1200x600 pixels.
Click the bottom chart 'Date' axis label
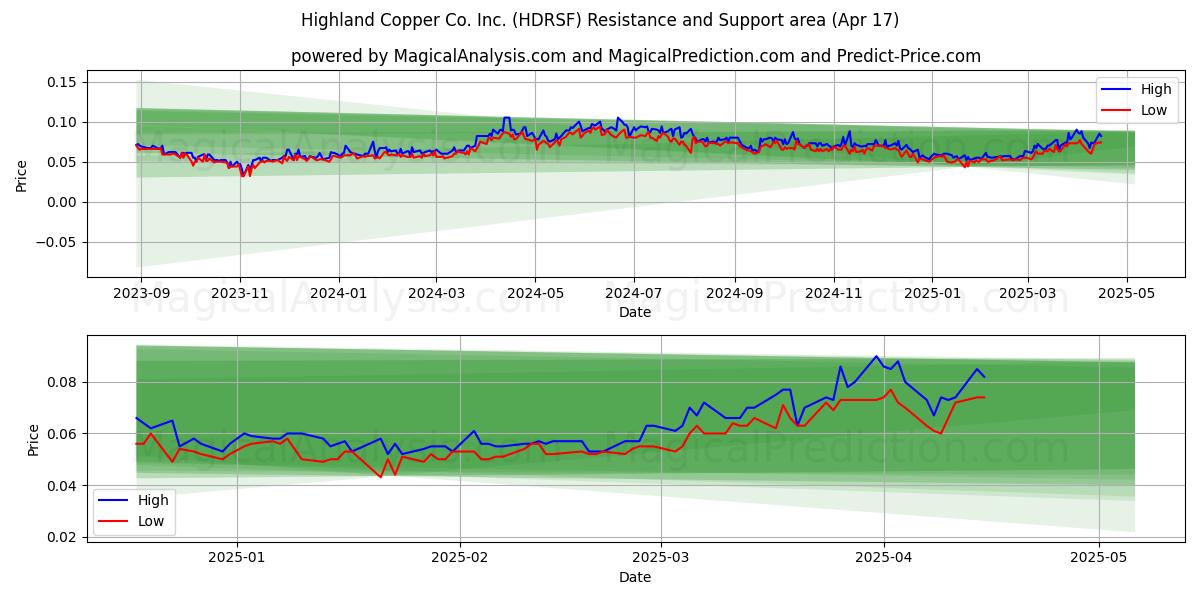pos(635,577)
